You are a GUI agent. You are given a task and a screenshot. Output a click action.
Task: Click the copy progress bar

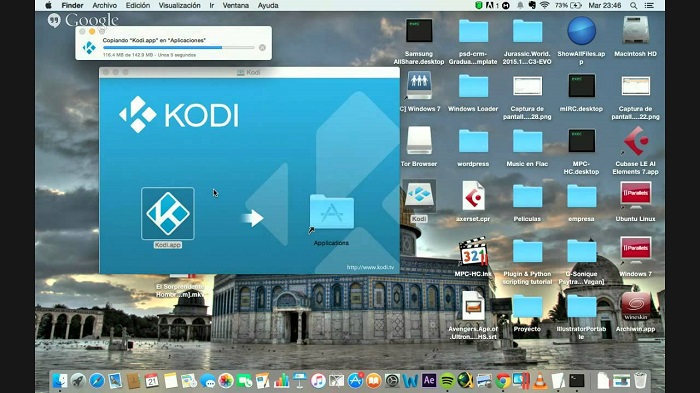click(179, 47)
